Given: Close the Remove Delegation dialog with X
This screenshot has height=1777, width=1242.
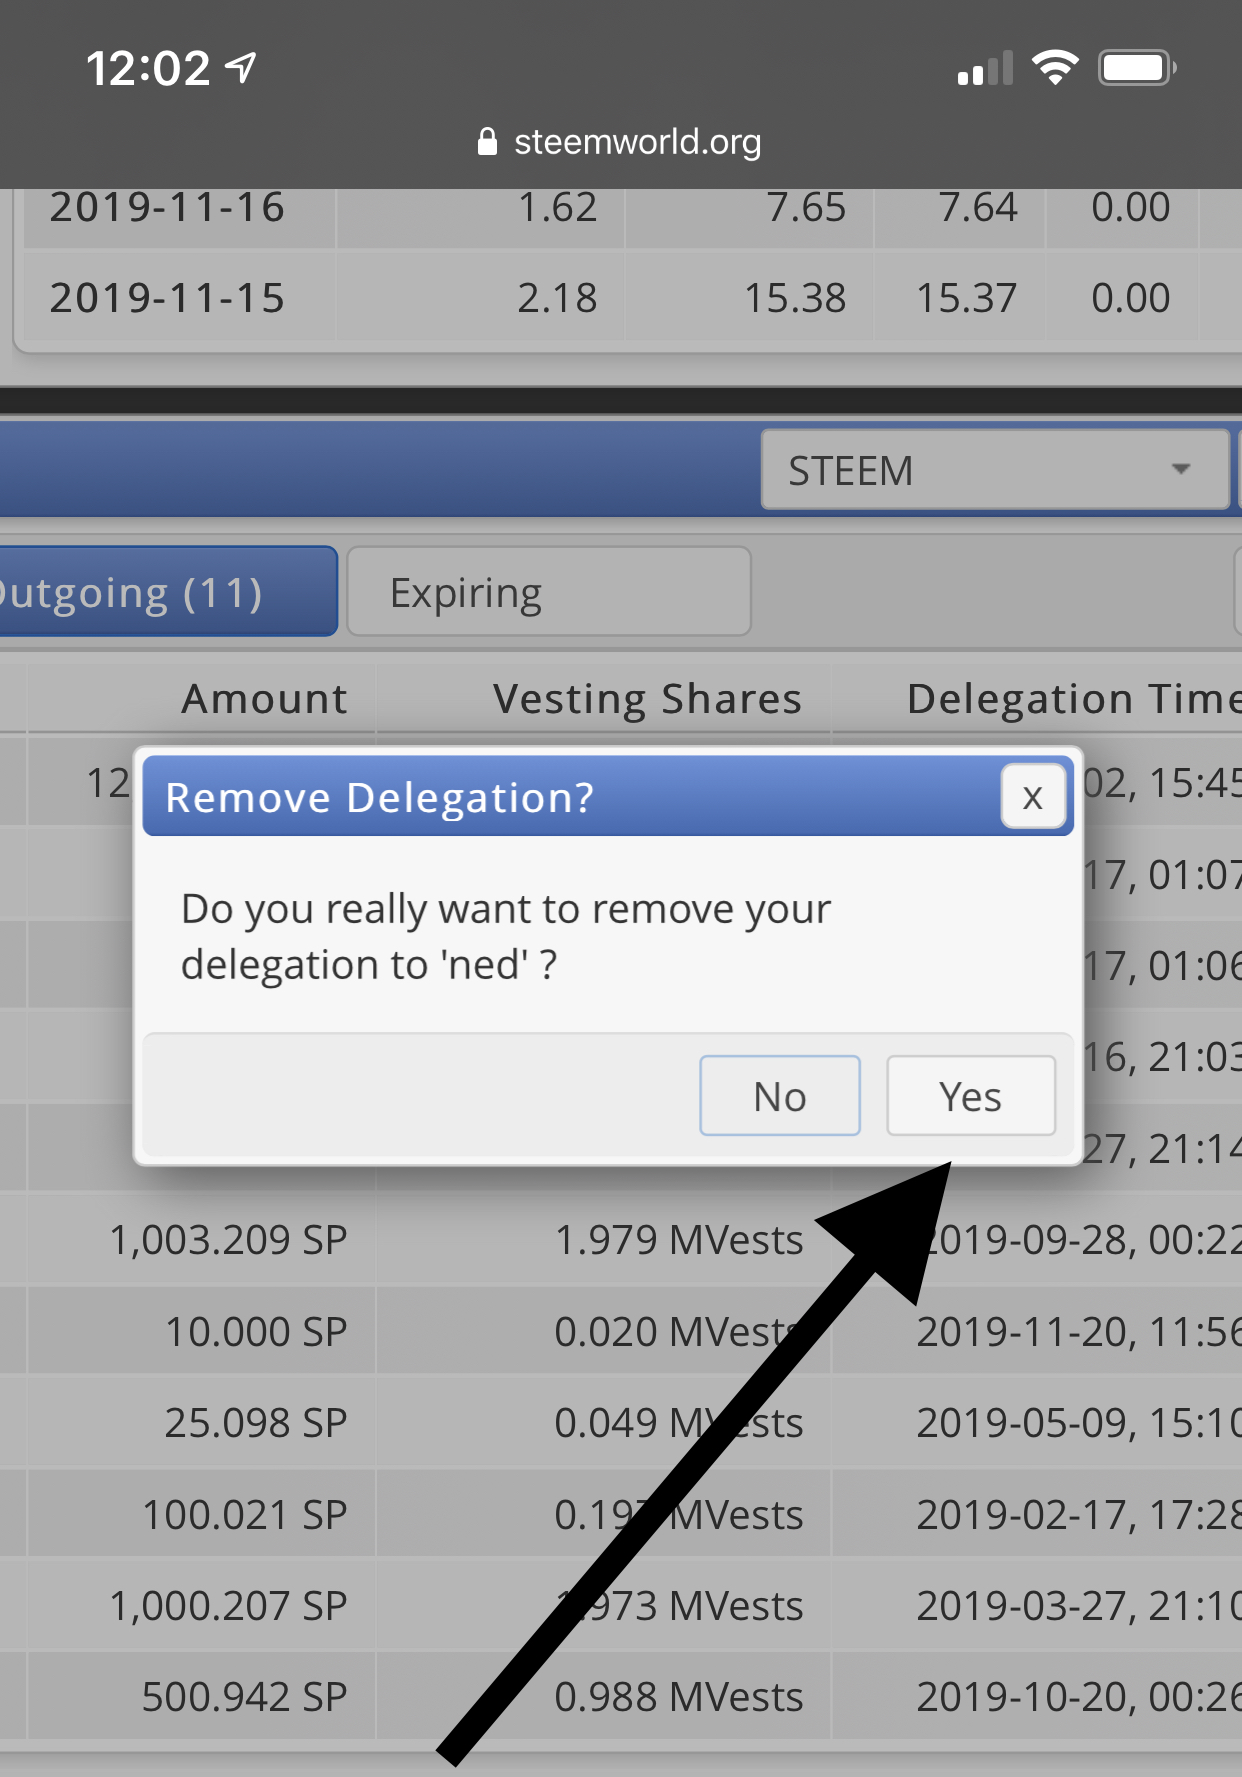Looking at the screenshot, I should click(x=1033, y=796).
